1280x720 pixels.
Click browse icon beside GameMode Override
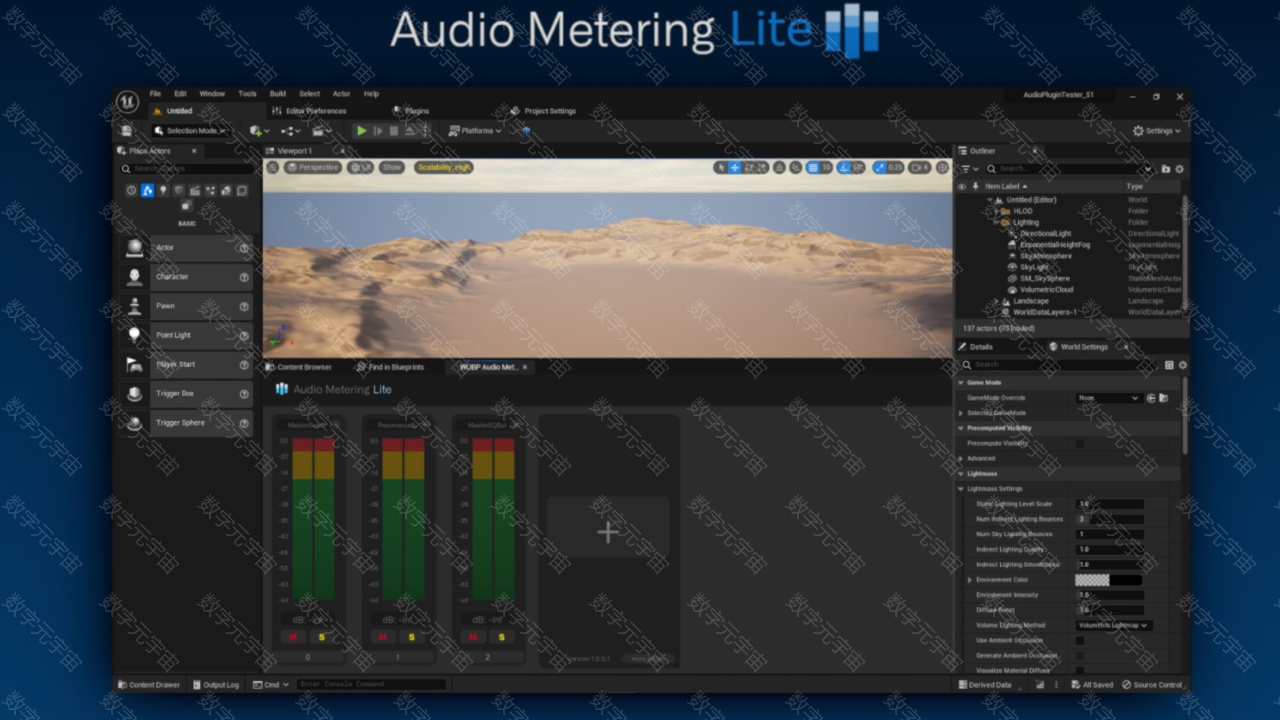(1163, 398)
